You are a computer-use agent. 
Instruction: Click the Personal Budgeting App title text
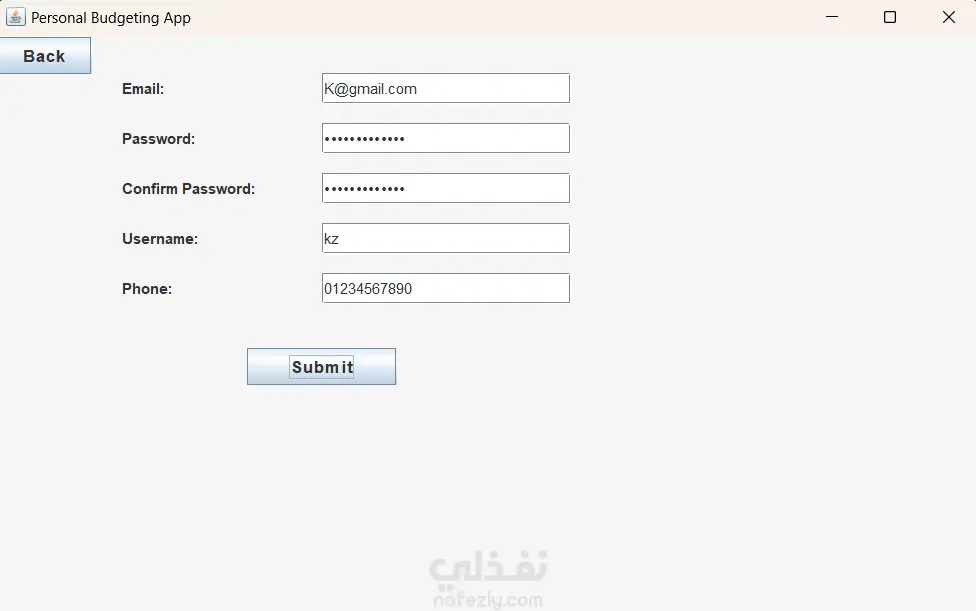click(x=111, y=18)
